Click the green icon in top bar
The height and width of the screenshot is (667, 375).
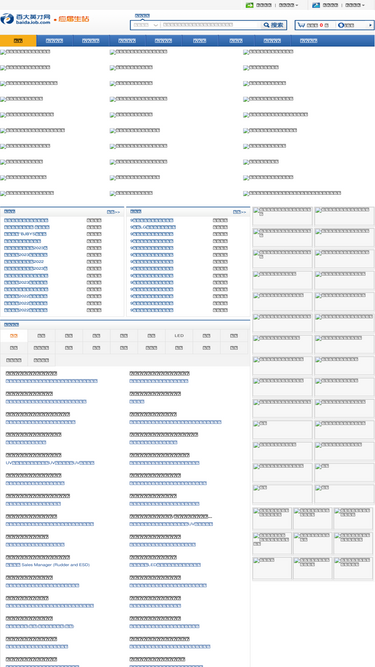[x=250, y=5]
